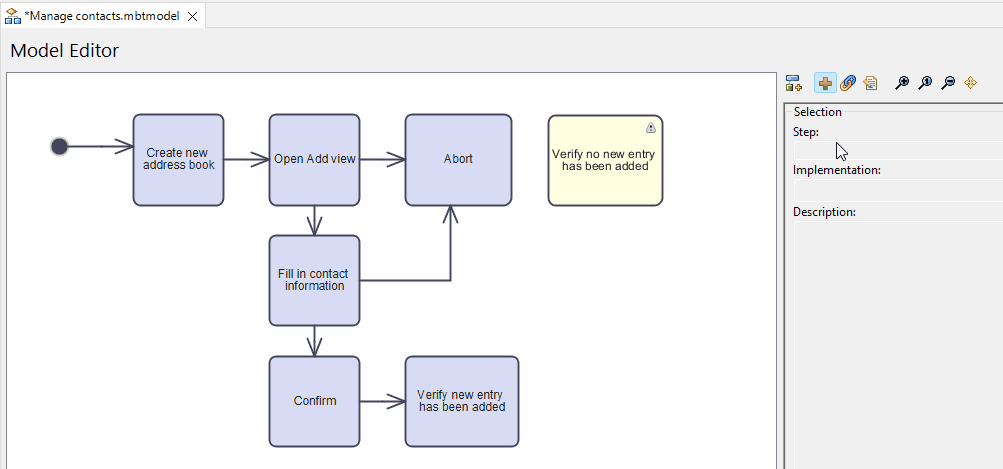Image resolution: width=1003 pixels, height=469 pixels.
Task: Select the Abort step node
Action: click(458, 160)
